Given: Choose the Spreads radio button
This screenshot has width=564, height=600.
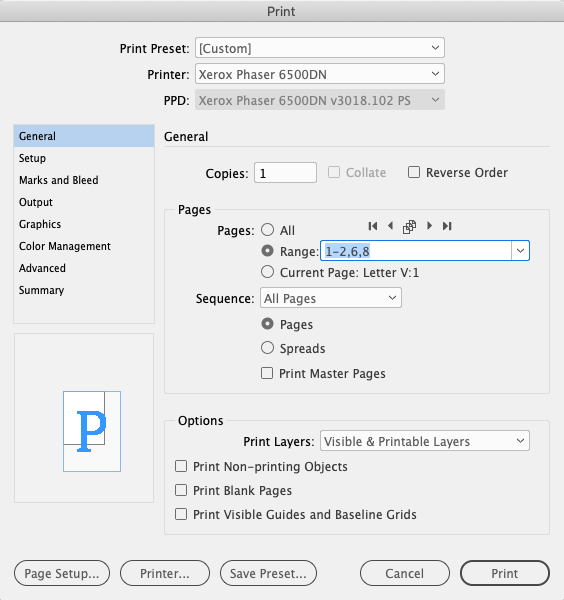Looking at the screenshot, I should (267, 348).
